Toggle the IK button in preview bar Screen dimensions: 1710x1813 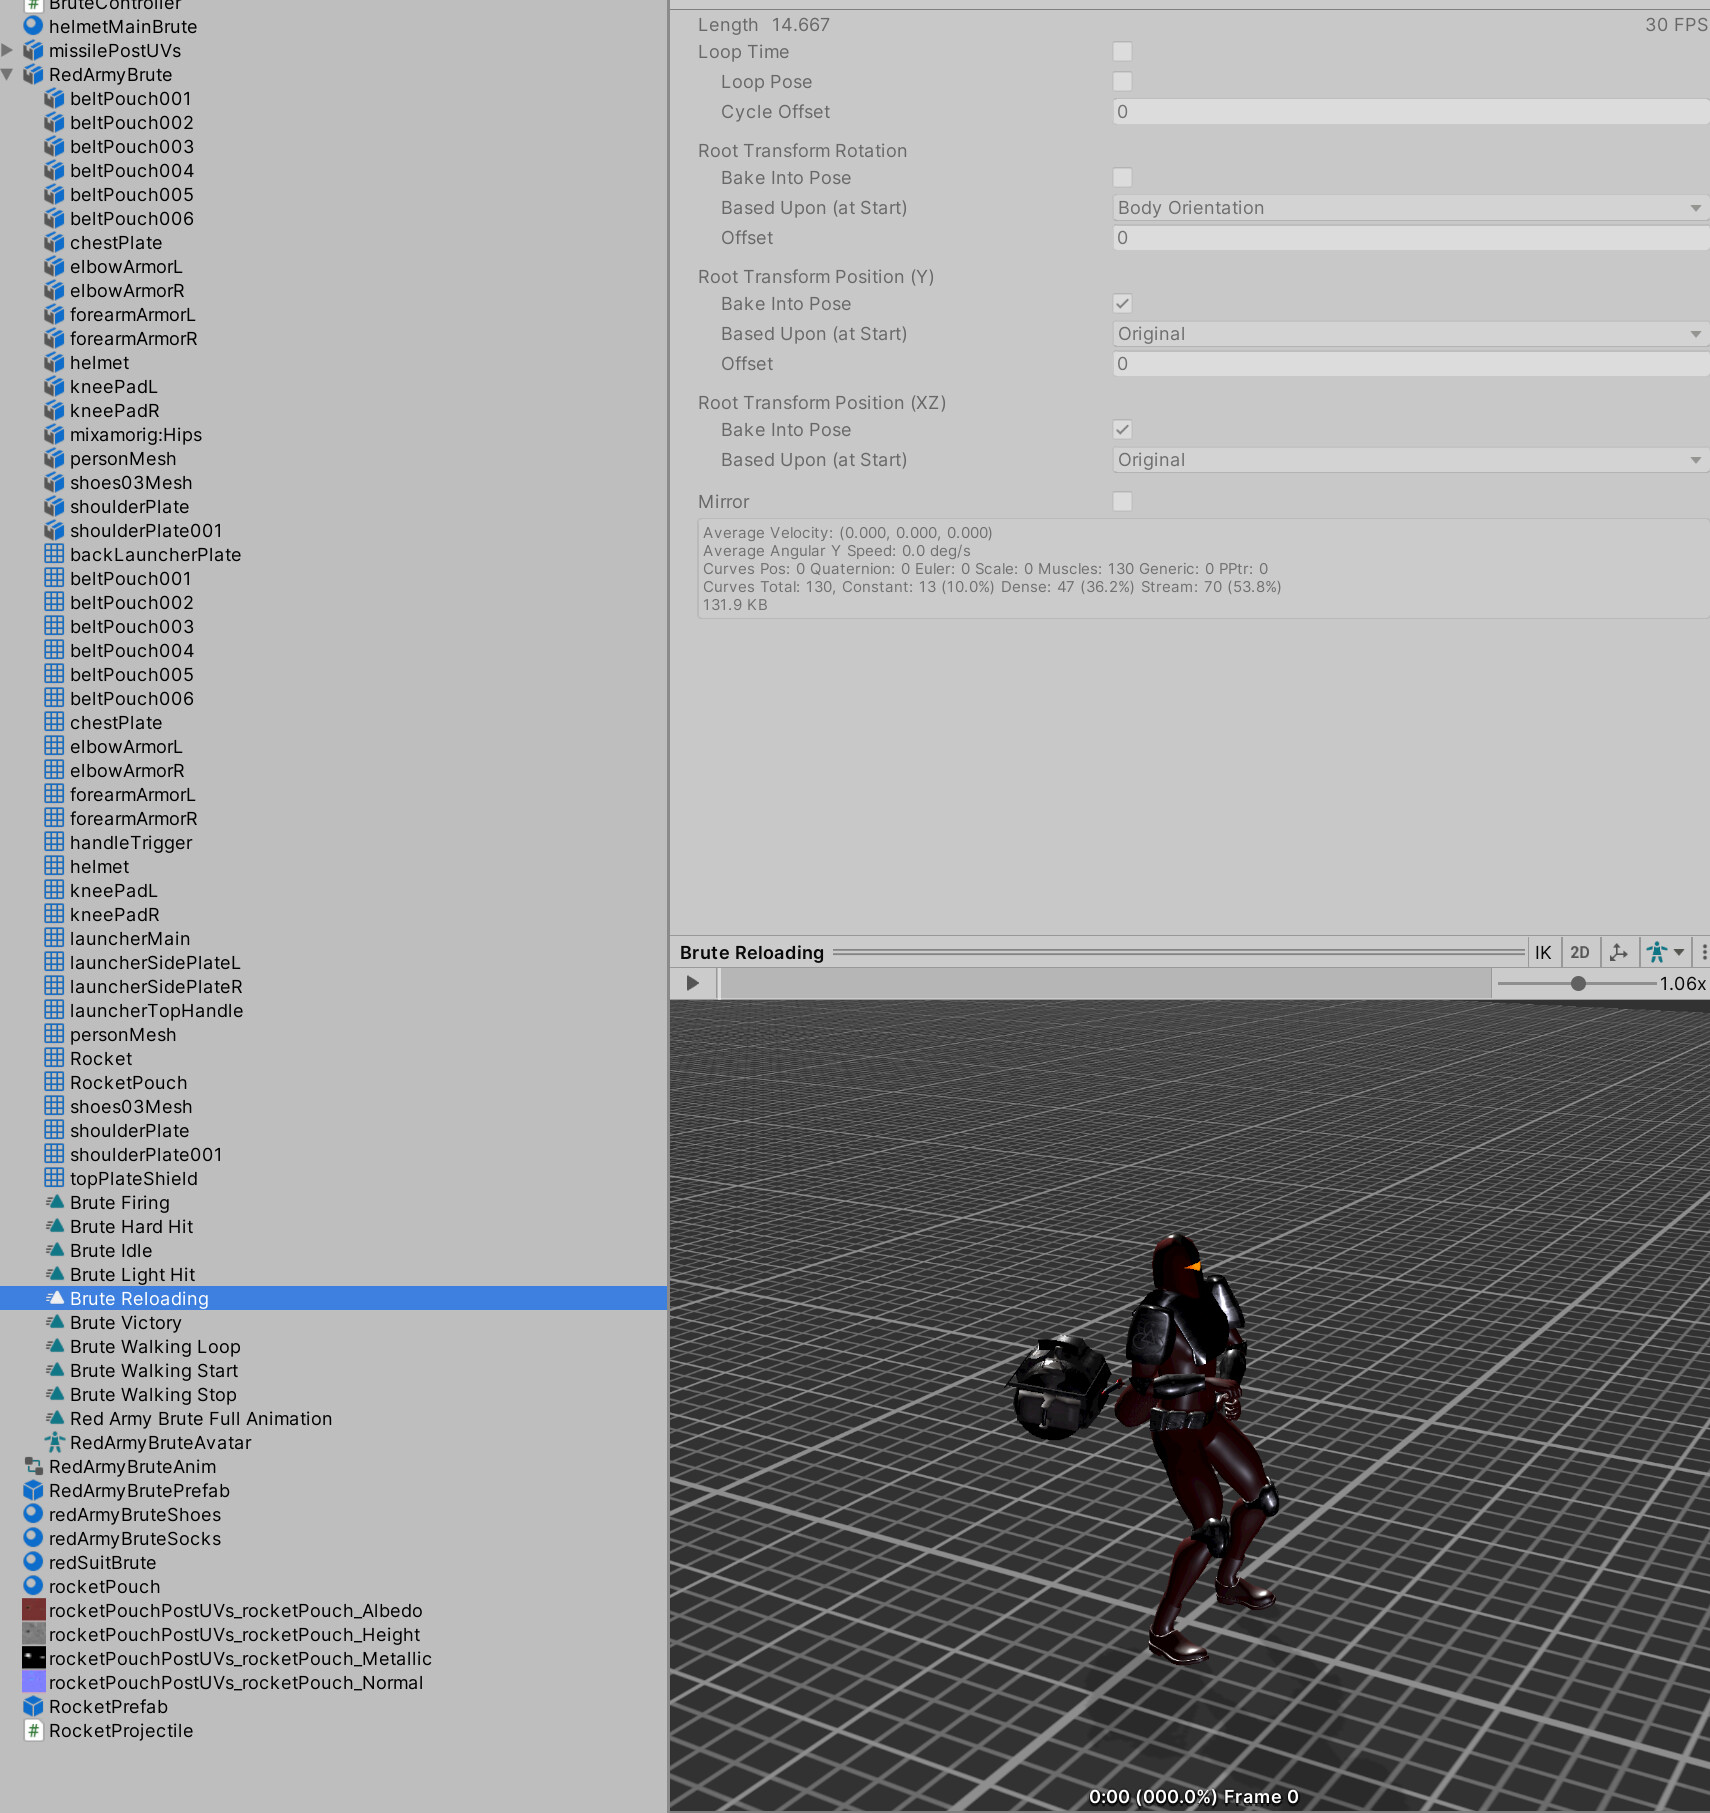coord(1543,952)
